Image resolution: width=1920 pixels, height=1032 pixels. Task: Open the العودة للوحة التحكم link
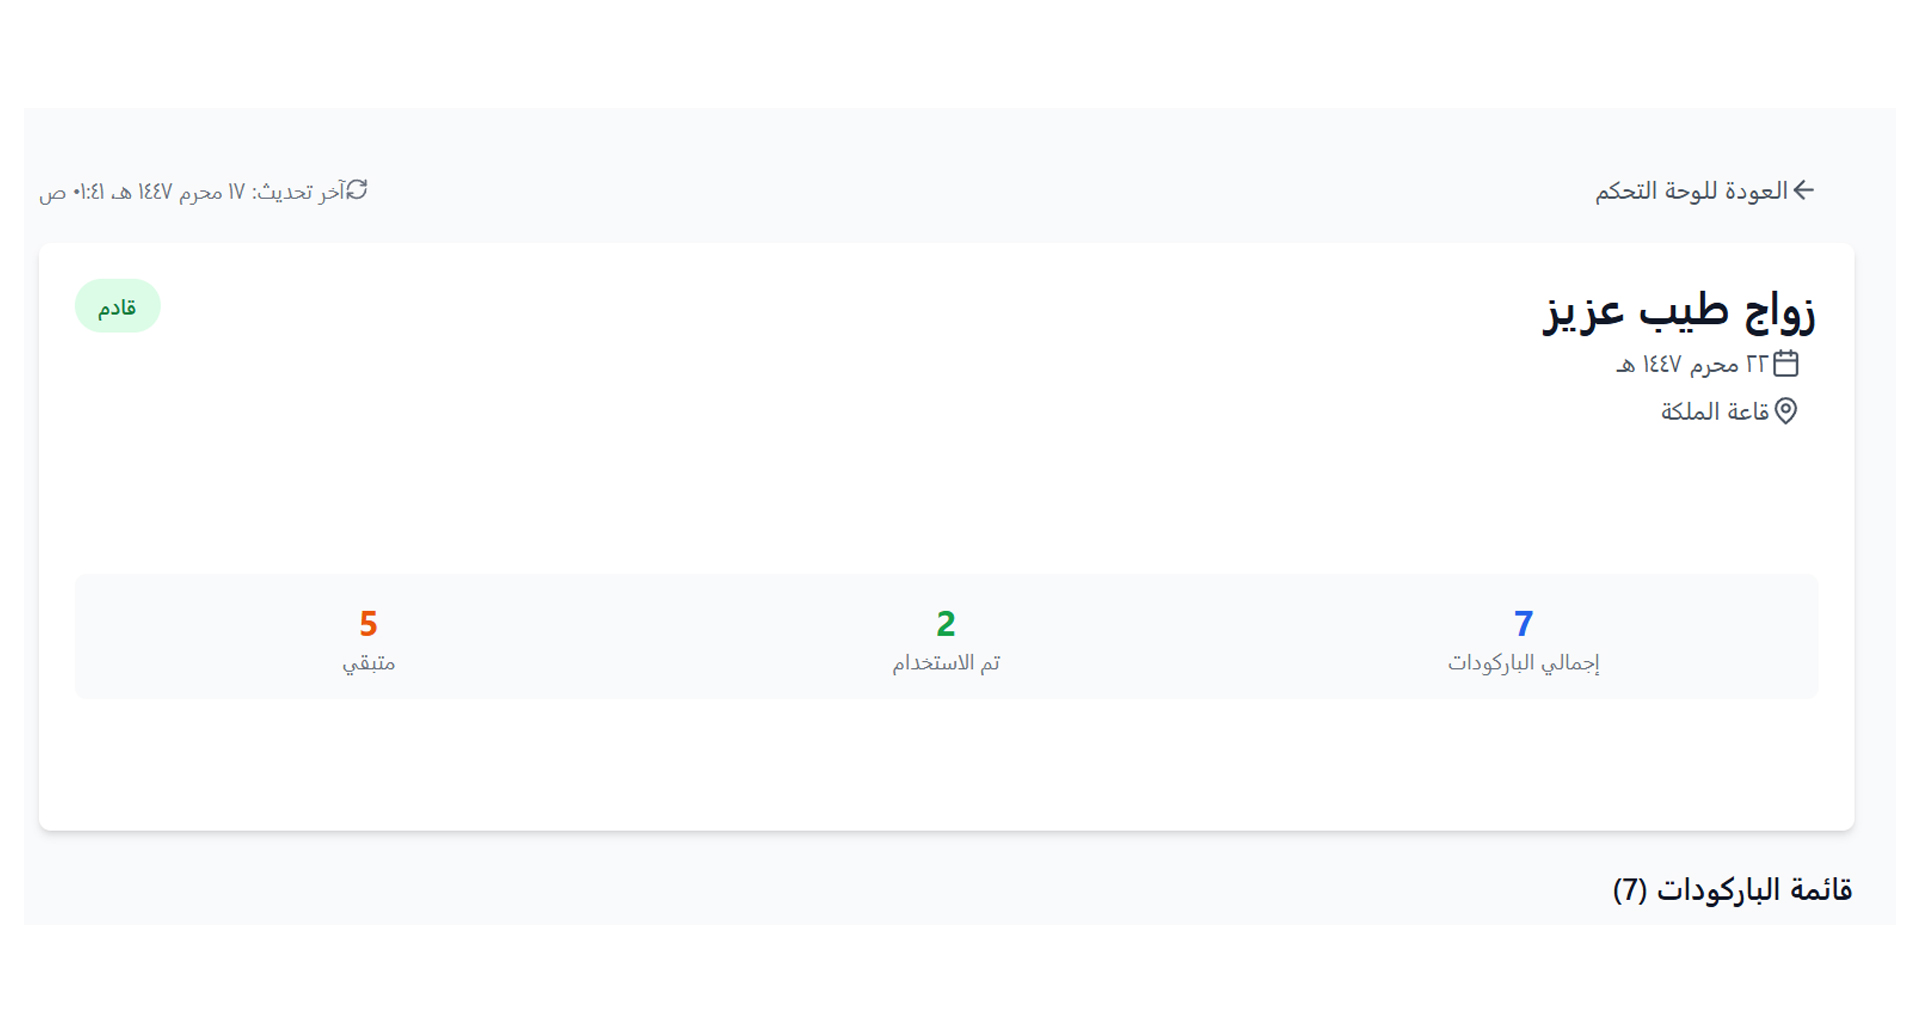[1691, 191]
